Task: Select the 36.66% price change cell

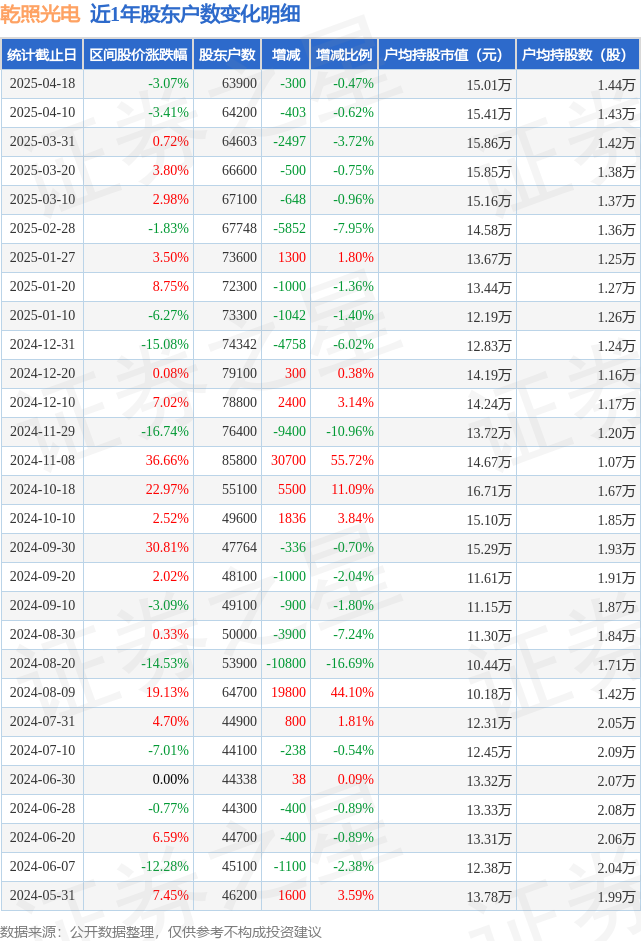Action: (x=167, y=460)
